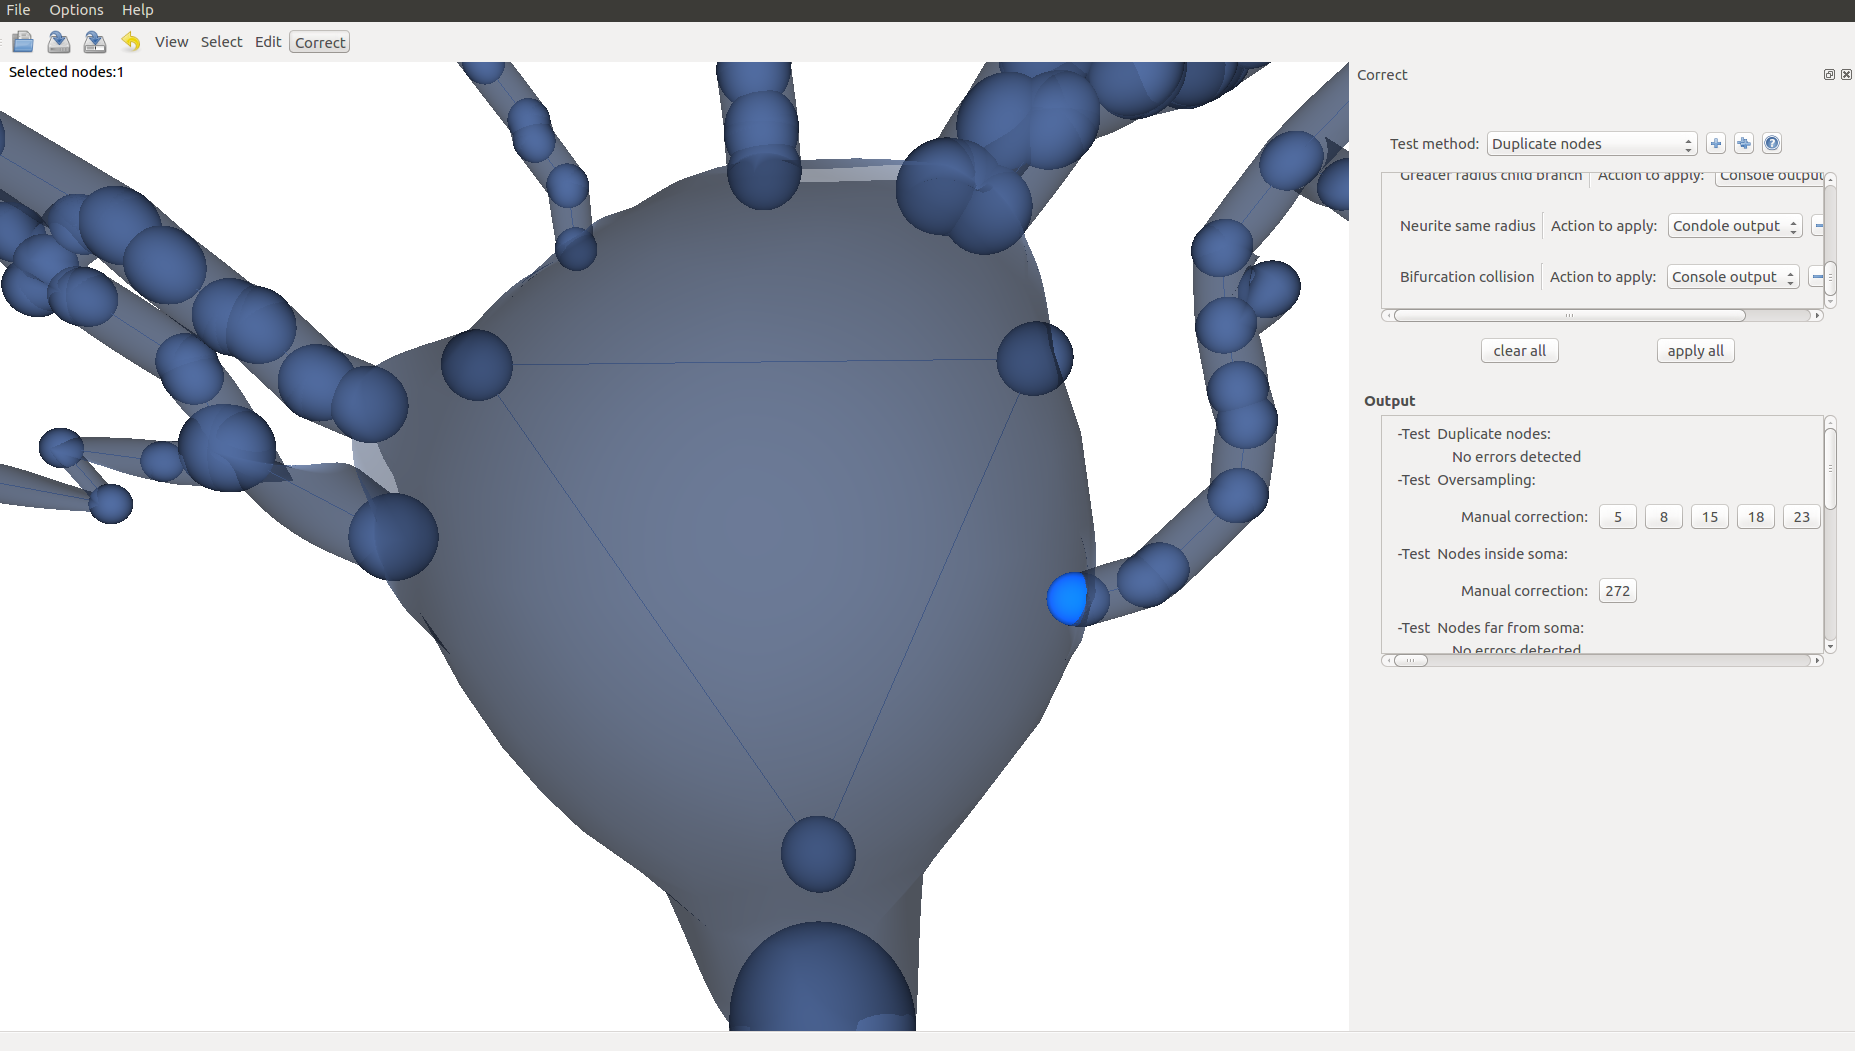Select oversampling node 15 for manual correction
1855x1051 pixels.
point(1709,517)
